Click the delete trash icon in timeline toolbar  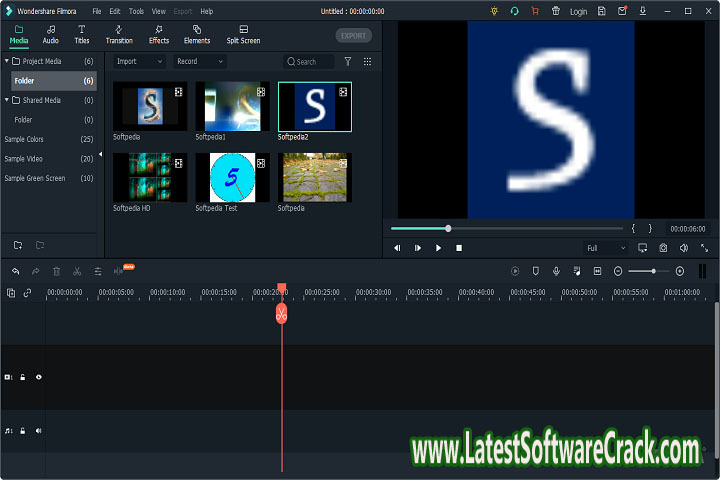pyautogui.click(x=56, y=271)
